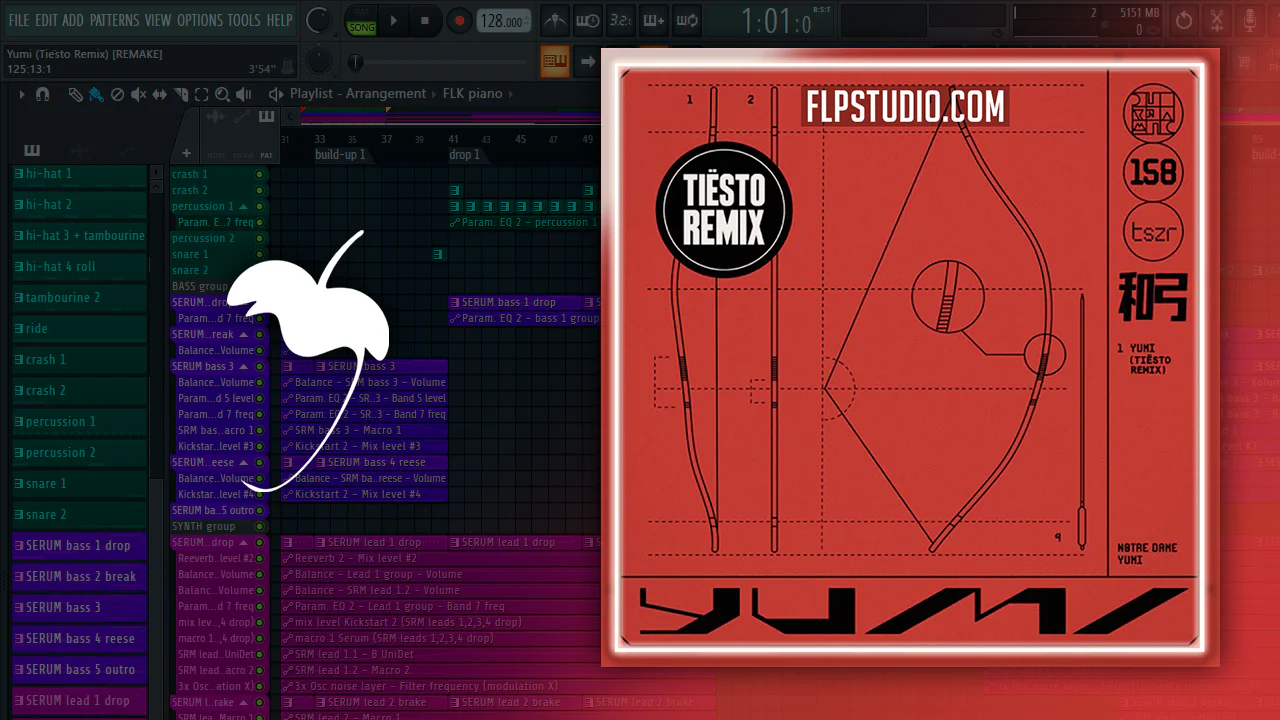Select the Draw pencil tool
1280x720 pixels.
(75, 94)
